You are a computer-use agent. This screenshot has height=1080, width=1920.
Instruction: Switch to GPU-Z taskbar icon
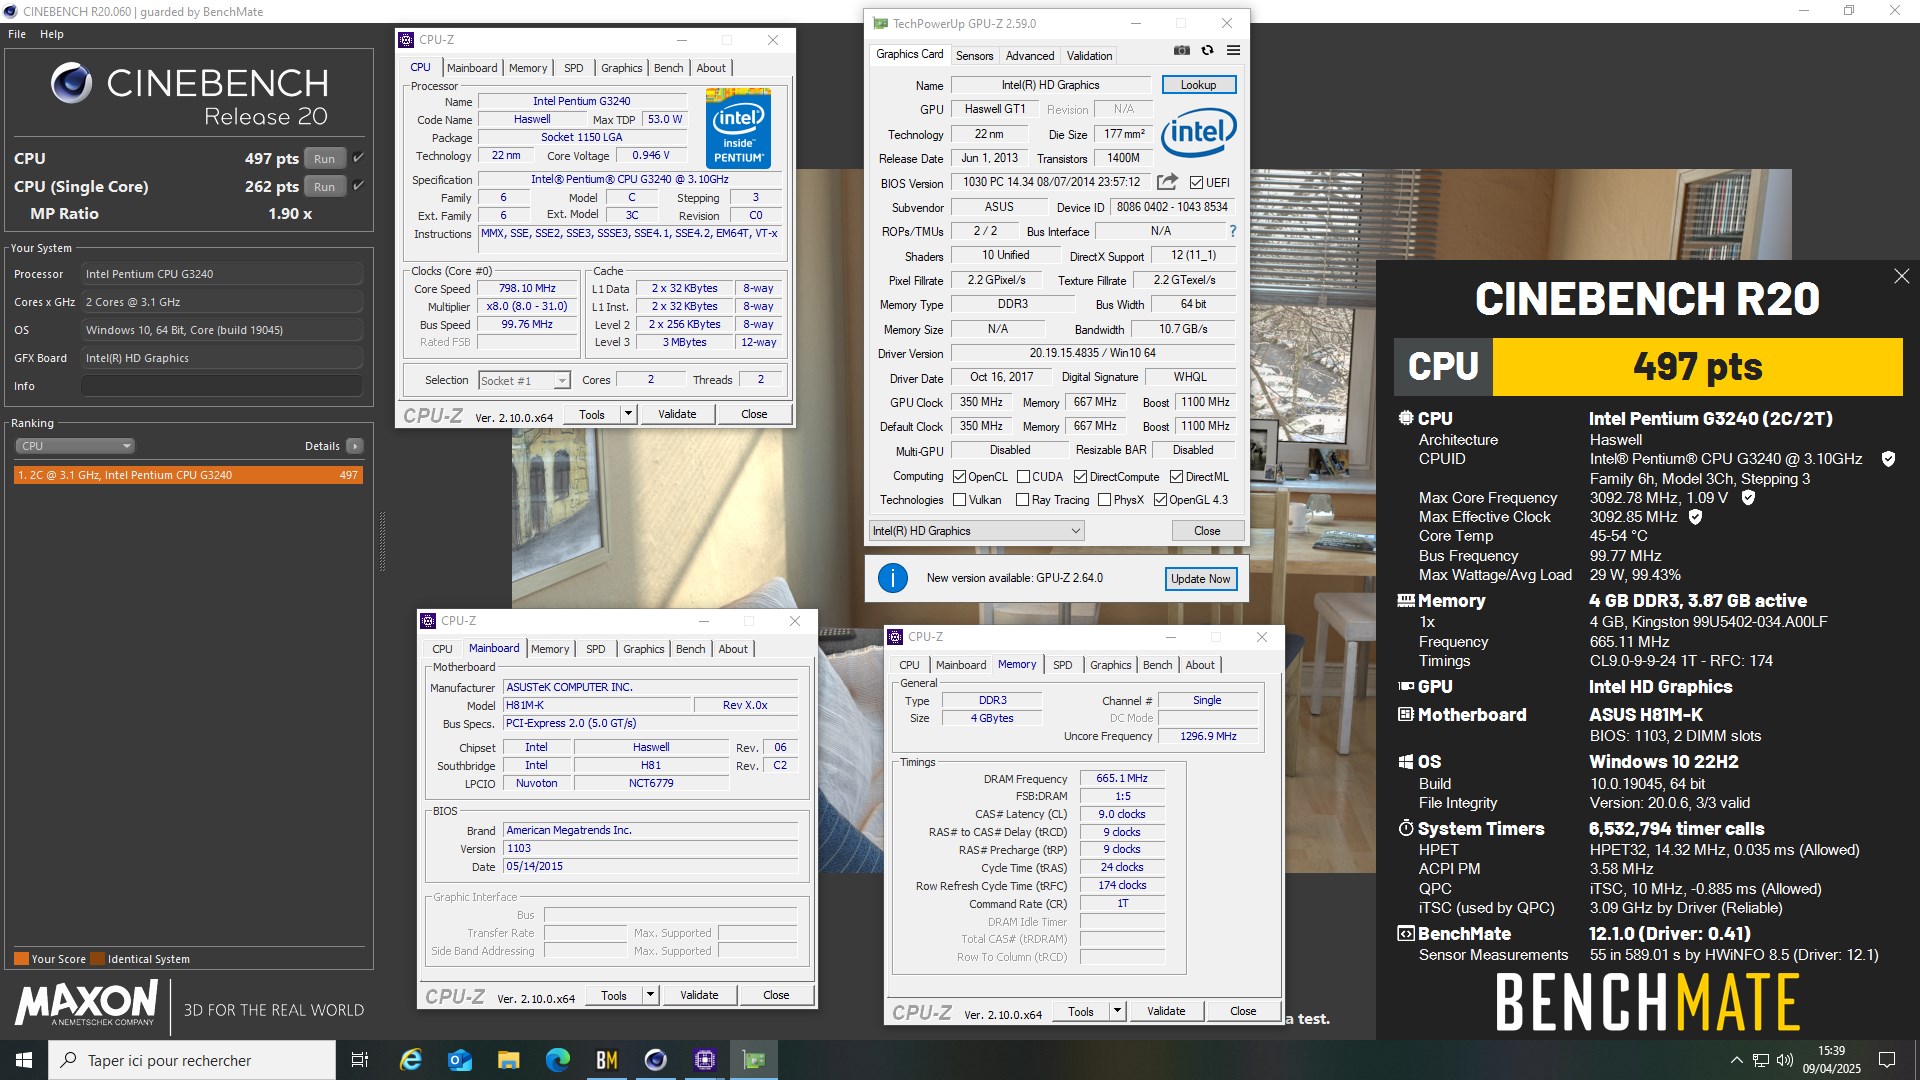(754, 1060)
